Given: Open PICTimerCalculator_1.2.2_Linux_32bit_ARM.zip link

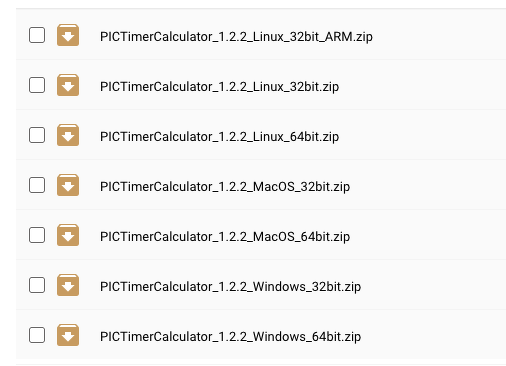Looking at the screenshot, I should tap(236, 37).
